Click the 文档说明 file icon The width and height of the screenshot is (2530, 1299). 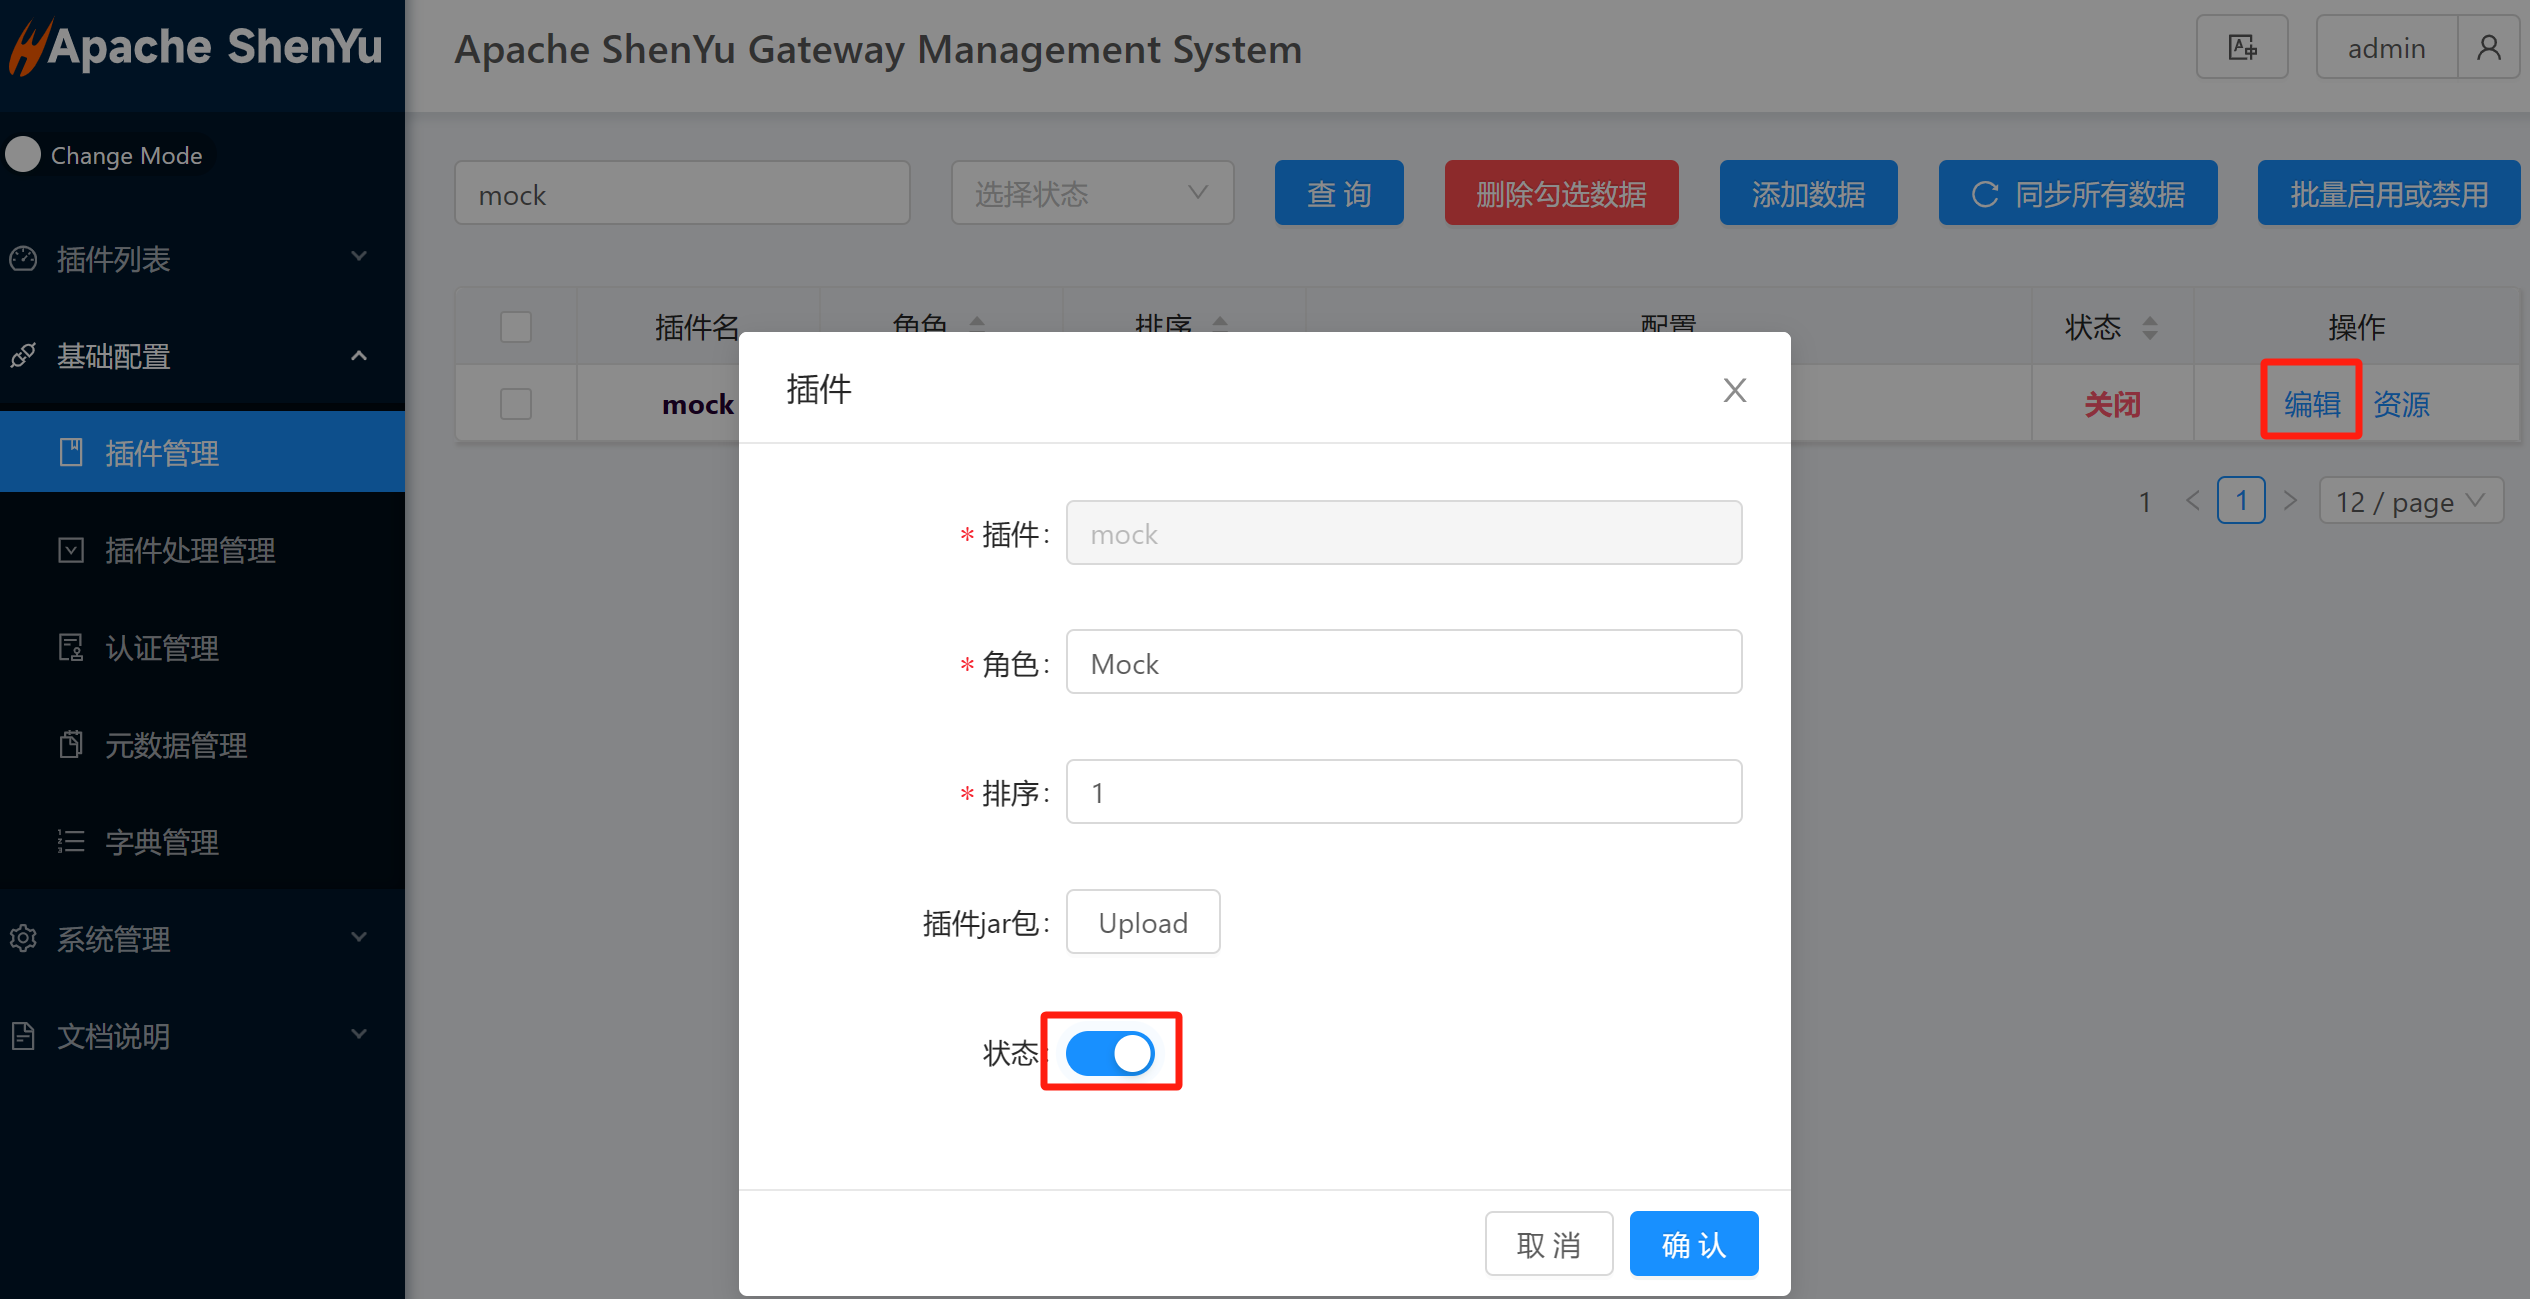23,1035
